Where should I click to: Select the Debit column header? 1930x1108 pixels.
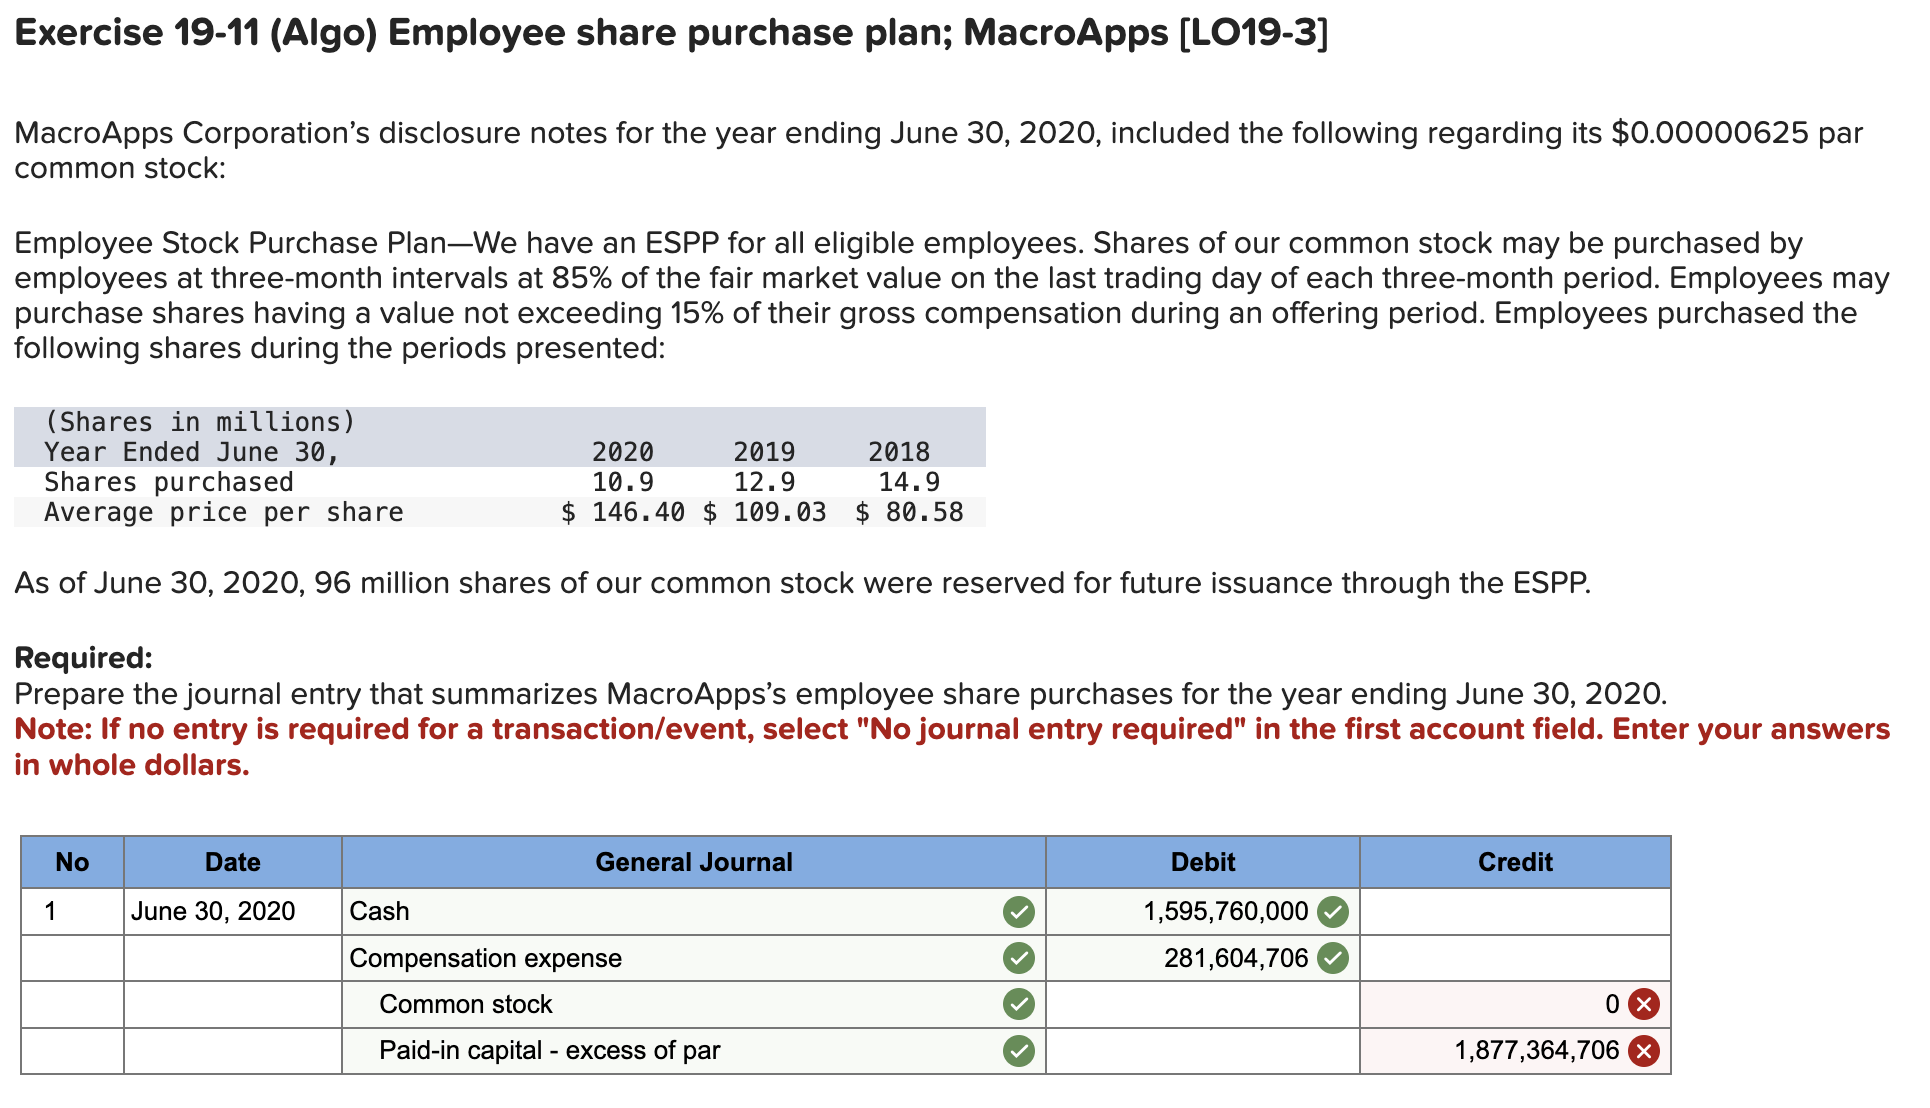(1201, 862)
